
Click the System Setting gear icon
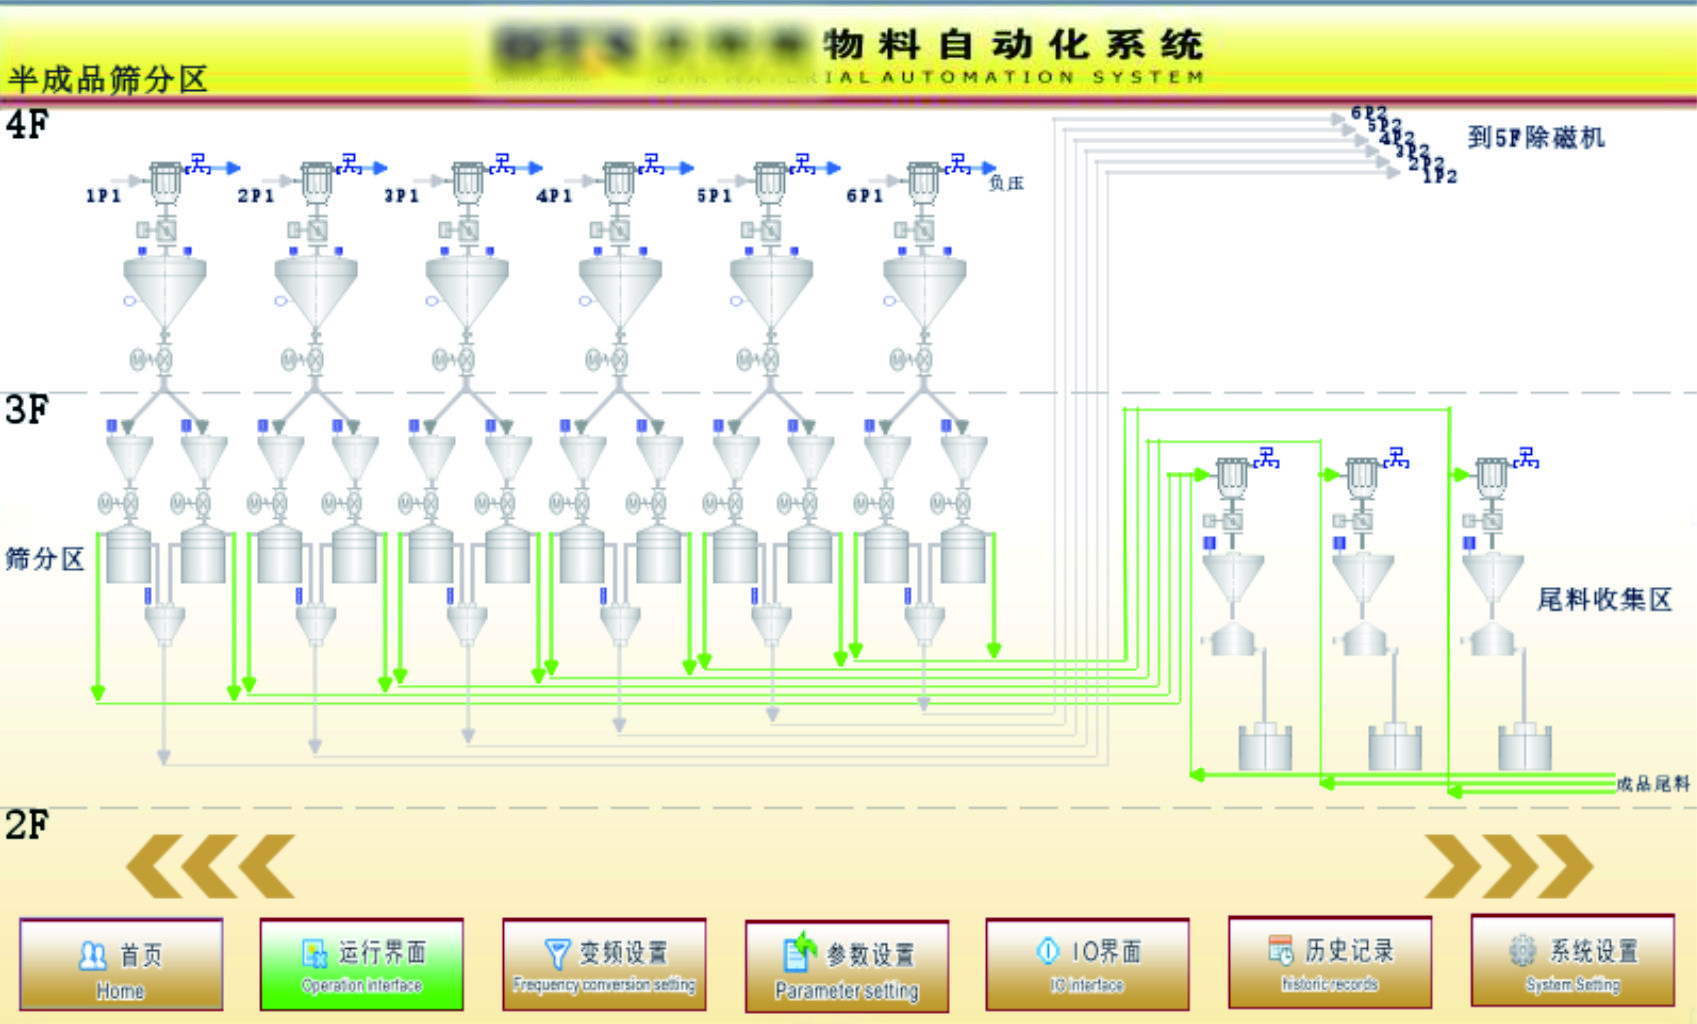click(1522, 951)
